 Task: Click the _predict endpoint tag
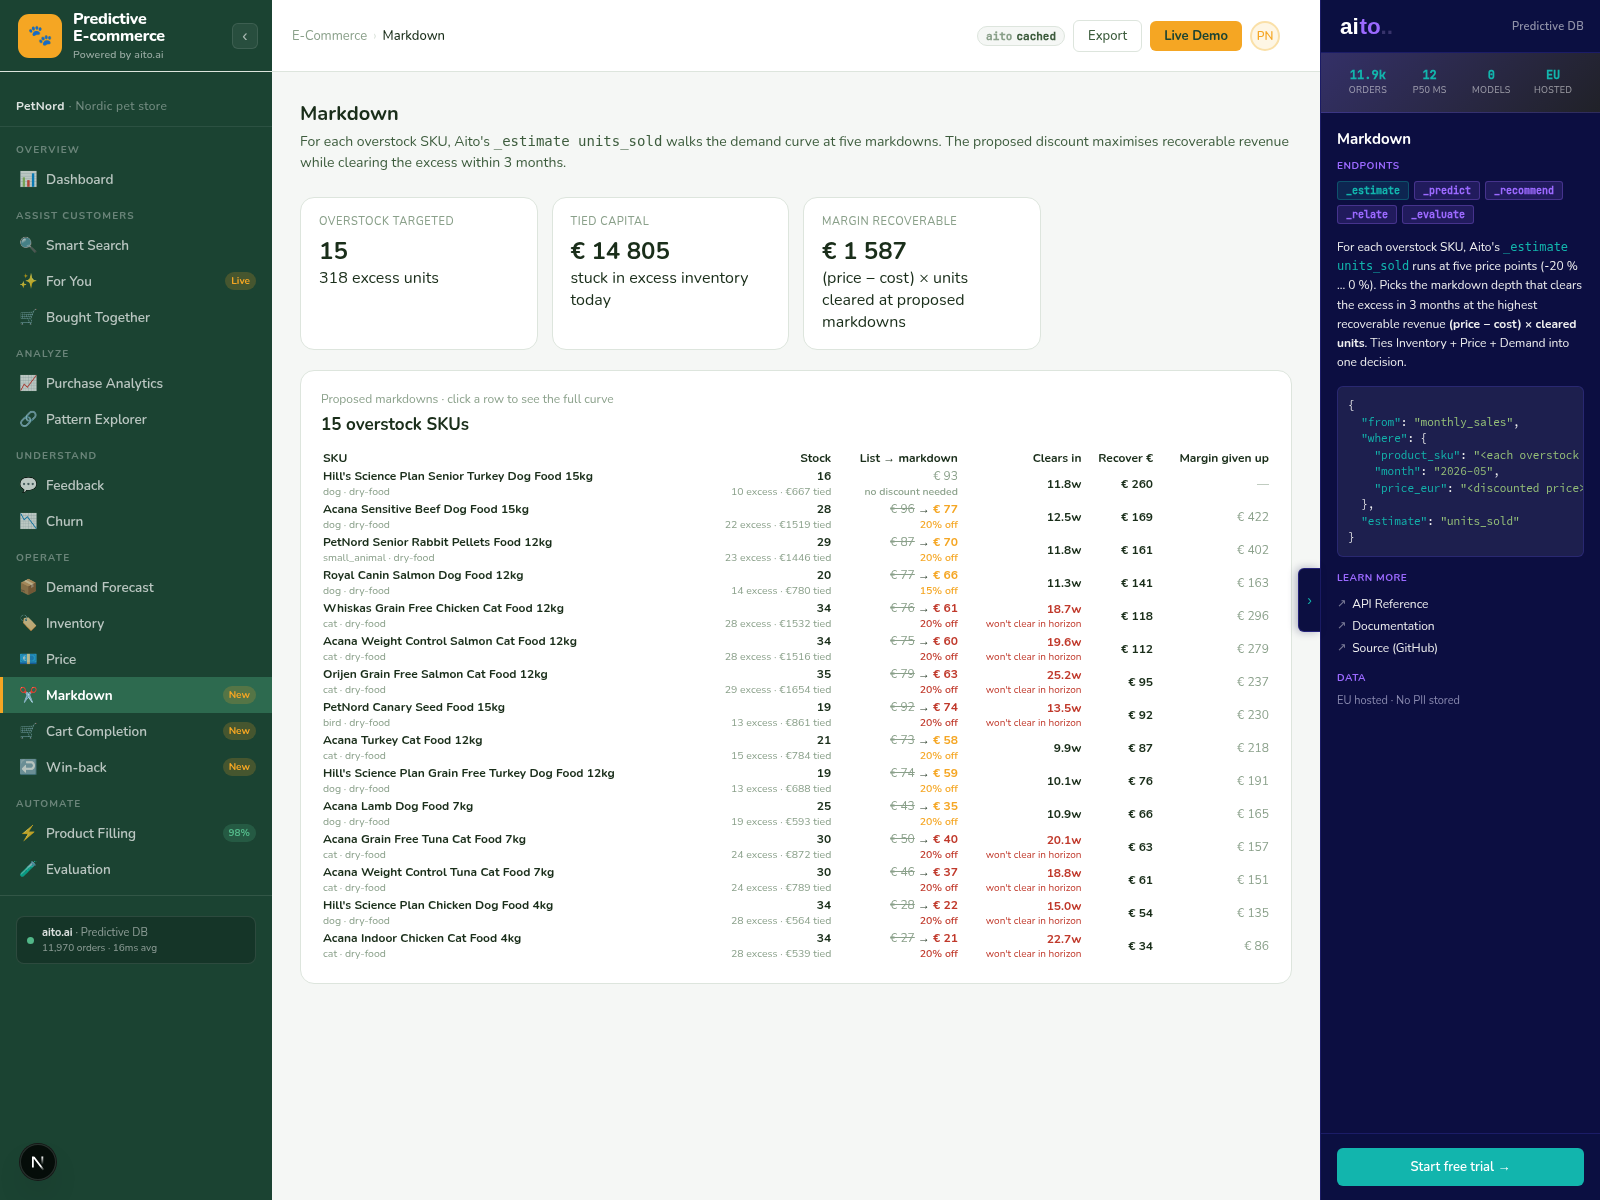click(x=1447, y=190)
